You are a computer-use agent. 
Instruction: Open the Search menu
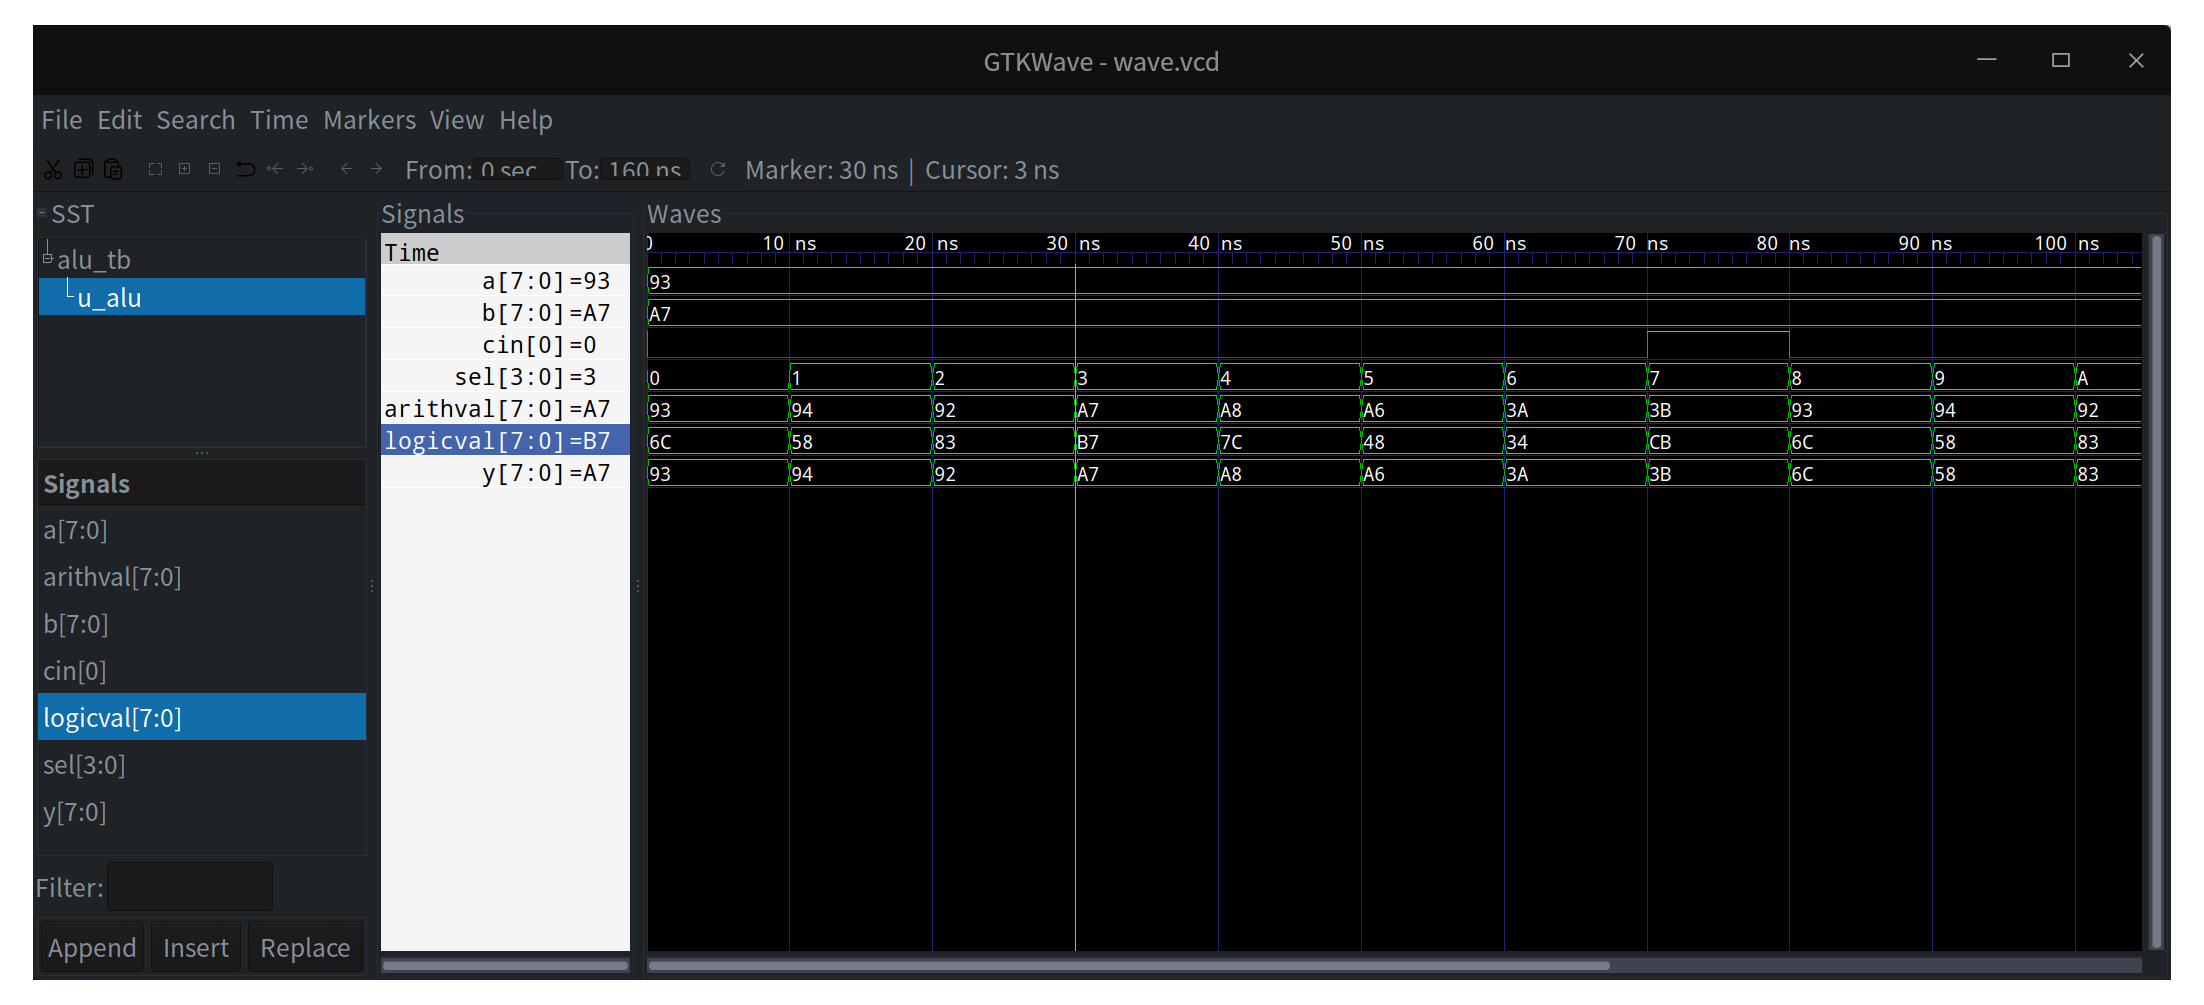pos(195,120)
